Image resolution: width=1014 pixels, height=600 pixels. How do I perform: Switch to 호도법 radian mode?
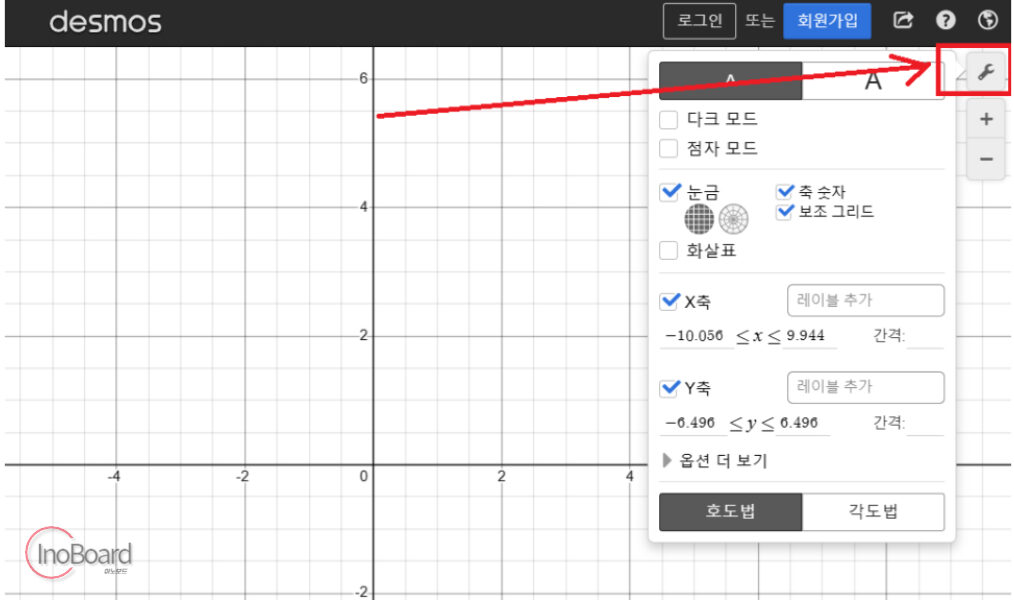coord(730,512)
